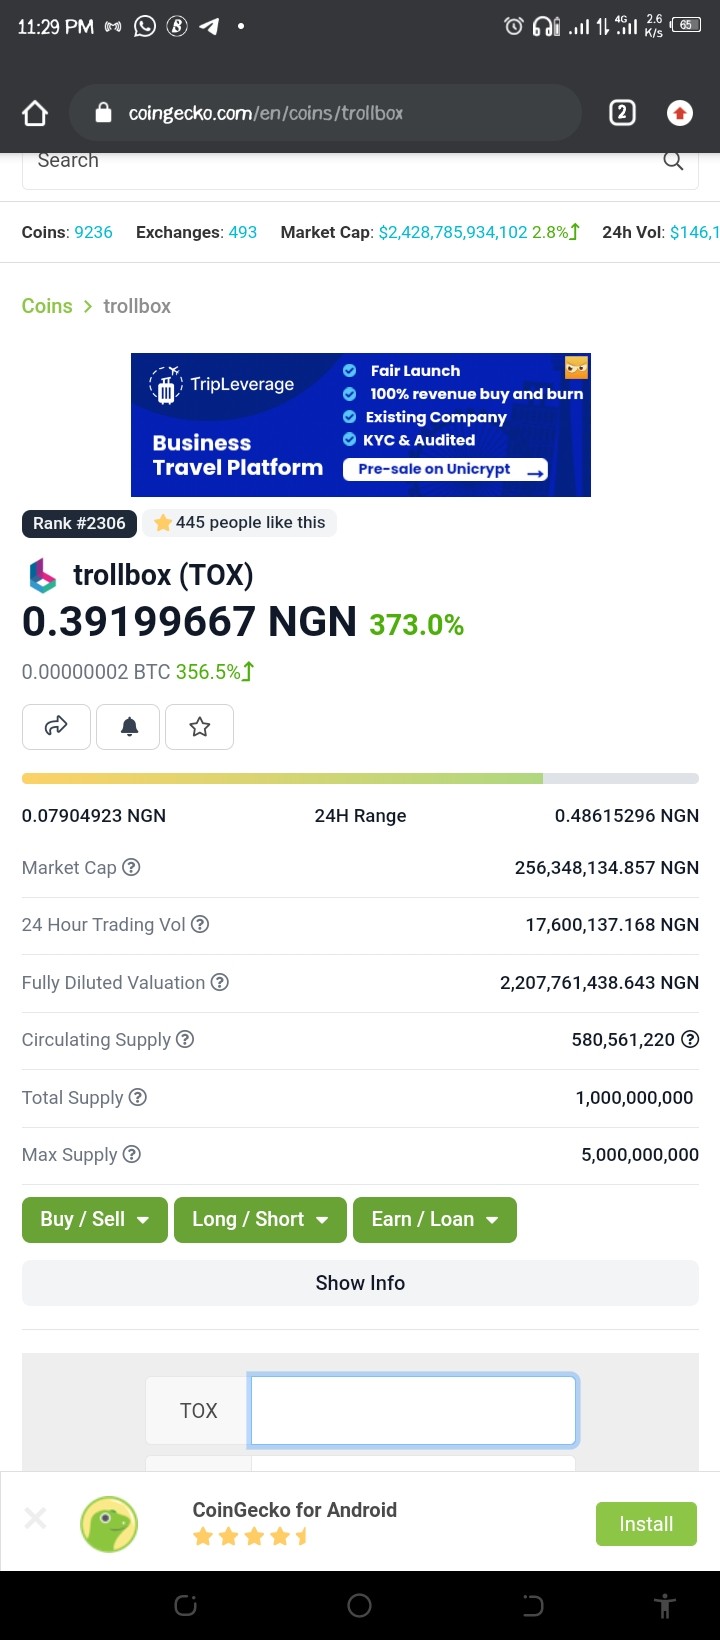The width and height of the screenshot is (720, 1640).
Task: Click the 24H Range progress bar
Action: pos(360,778)
